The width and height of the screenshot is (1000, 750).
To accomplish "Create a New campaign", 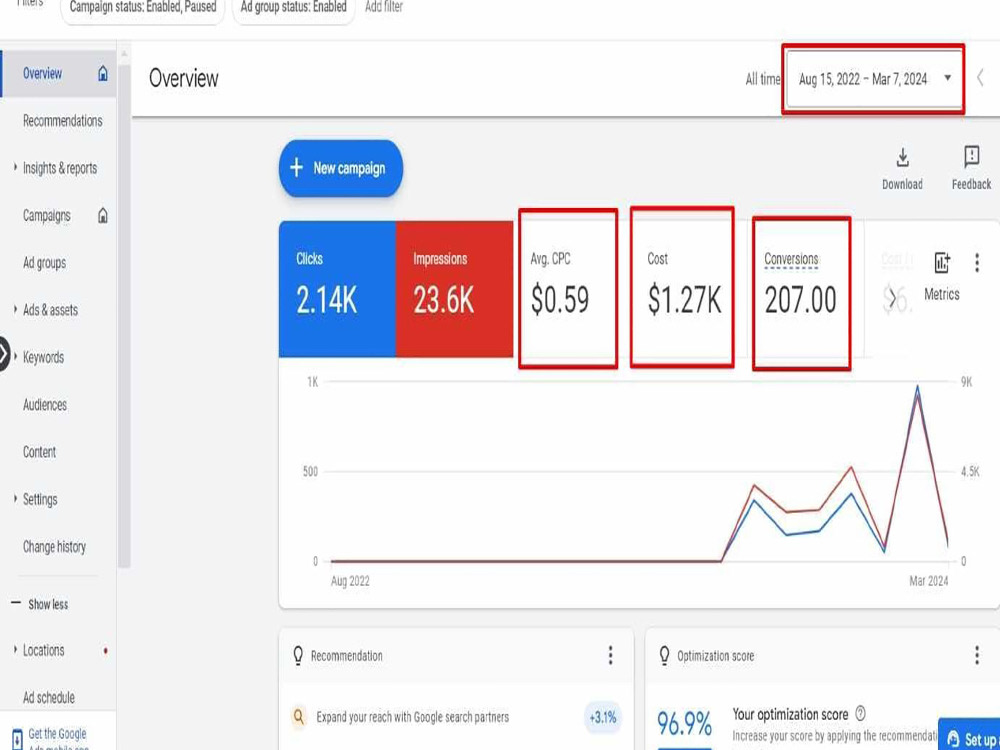I will (341, 168).
